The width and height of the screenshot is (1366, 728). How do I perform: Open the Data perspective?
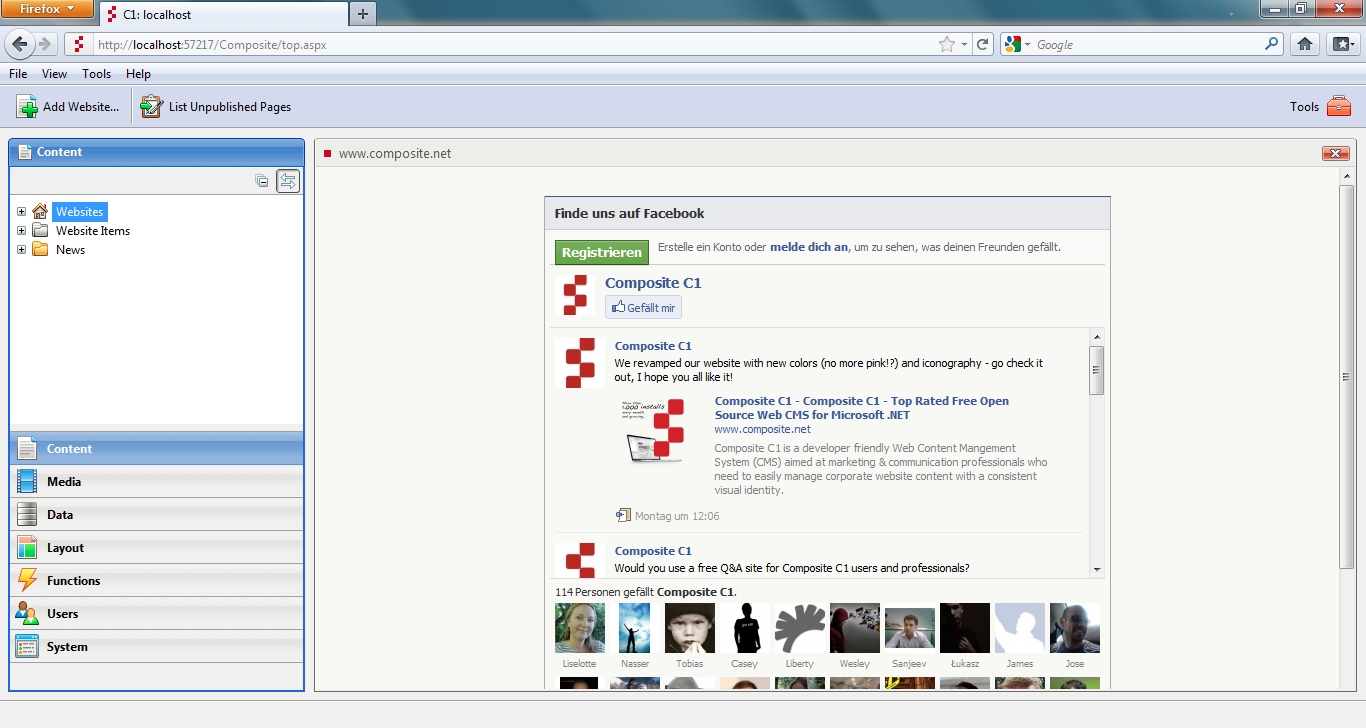coord(60,515)
